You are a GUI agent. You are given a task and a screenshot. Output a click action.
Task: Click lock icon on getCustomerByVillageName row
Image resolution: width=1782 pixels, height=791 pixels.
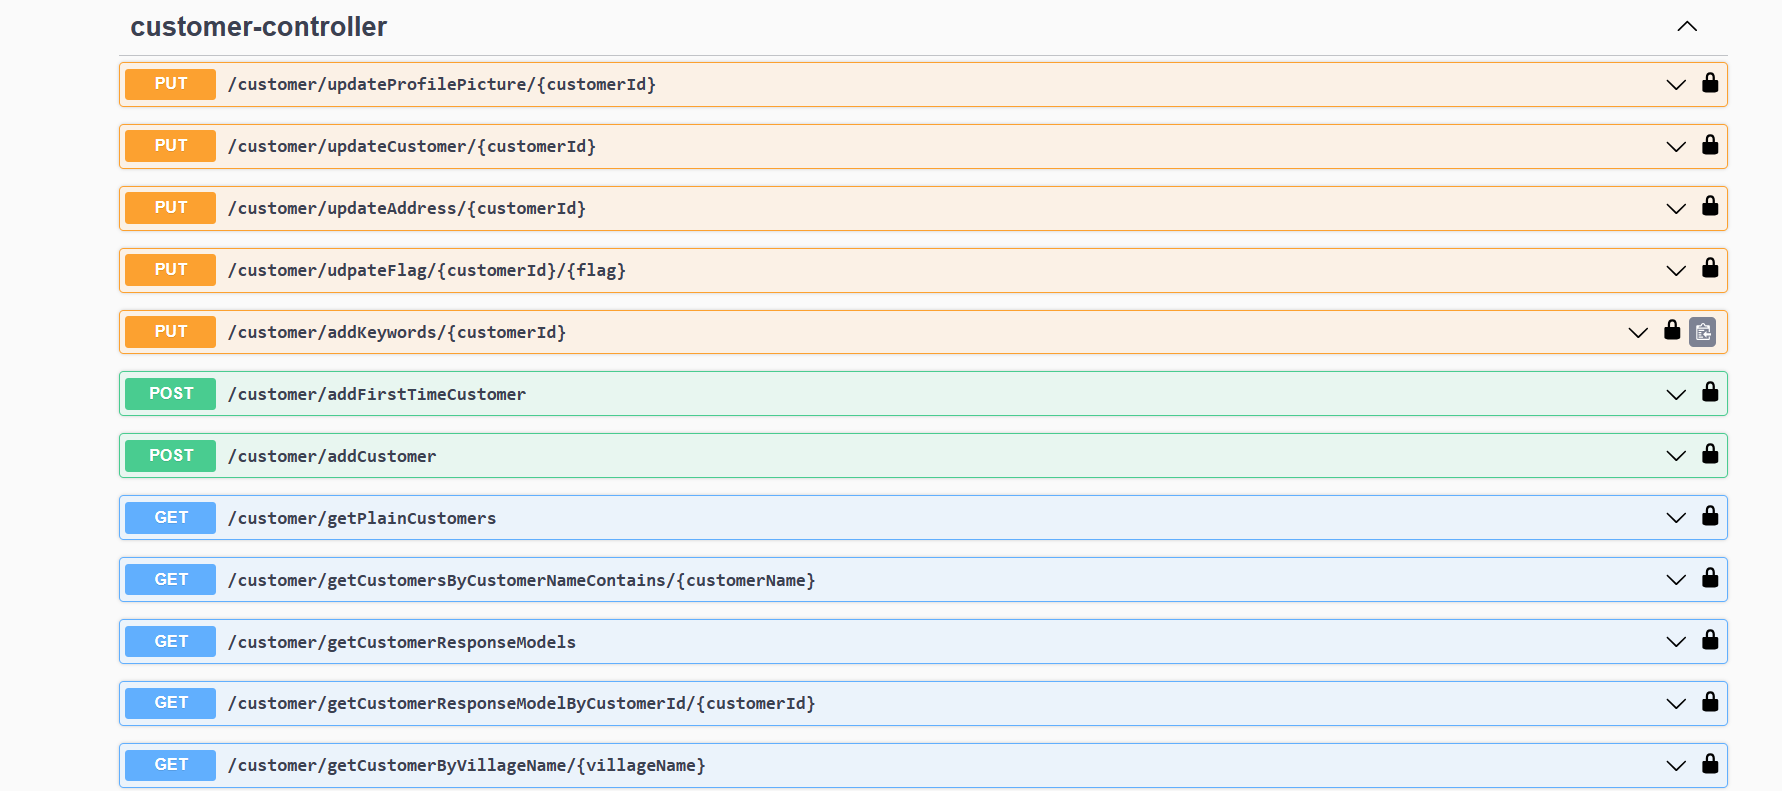(x=1710, y=765)
